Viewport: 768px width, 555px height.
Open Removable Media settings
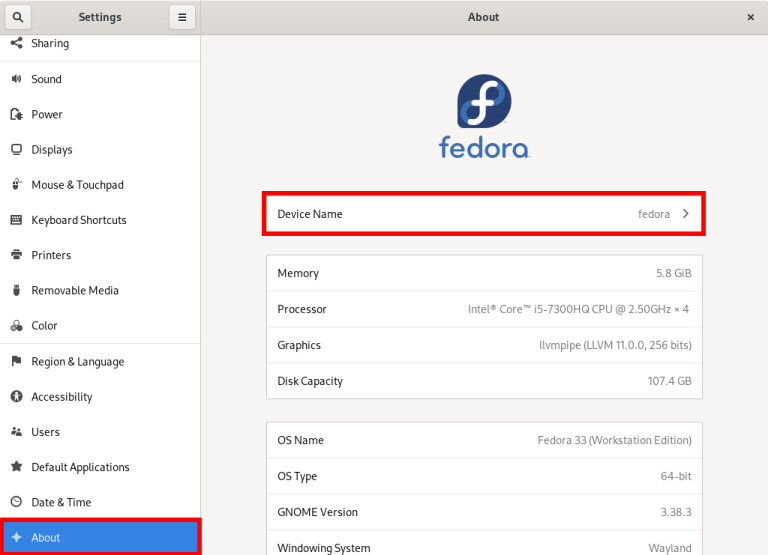[74, 291]
